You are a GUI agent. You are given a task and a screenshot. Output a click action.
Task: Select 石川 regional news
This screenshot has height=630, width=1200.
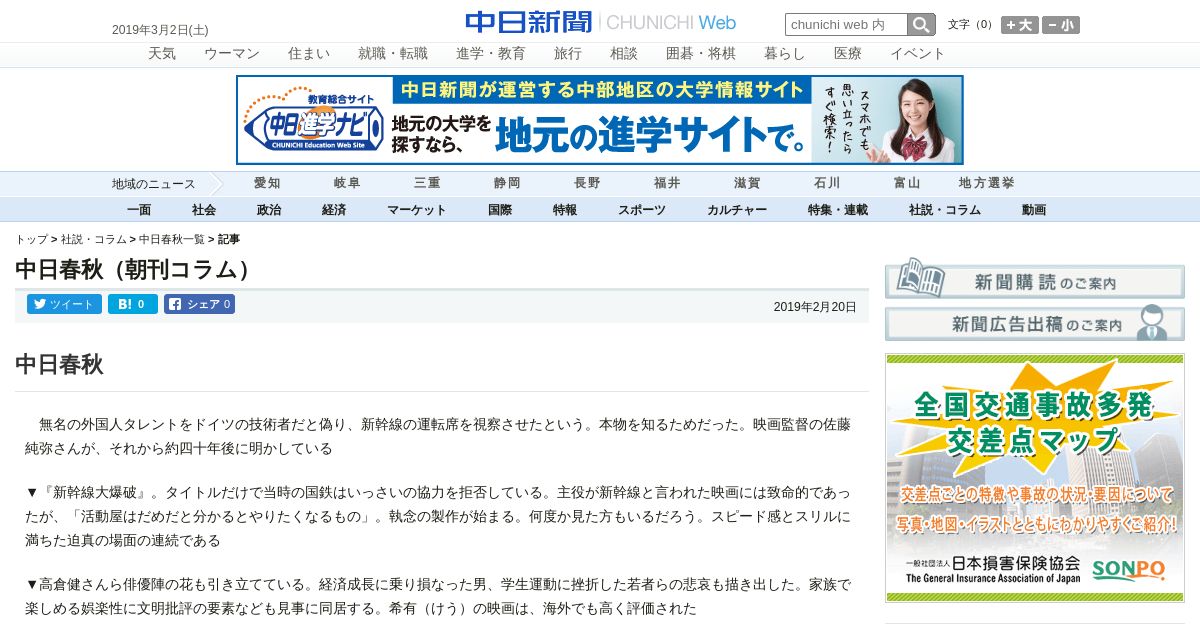coord(827,183)
